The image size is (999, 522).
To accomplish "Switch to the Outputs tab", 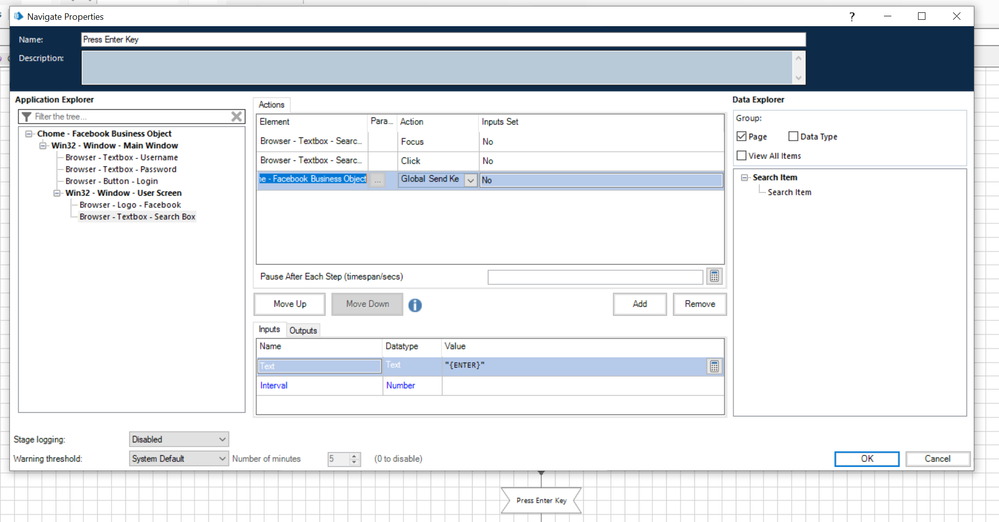I will click(303, 330).
